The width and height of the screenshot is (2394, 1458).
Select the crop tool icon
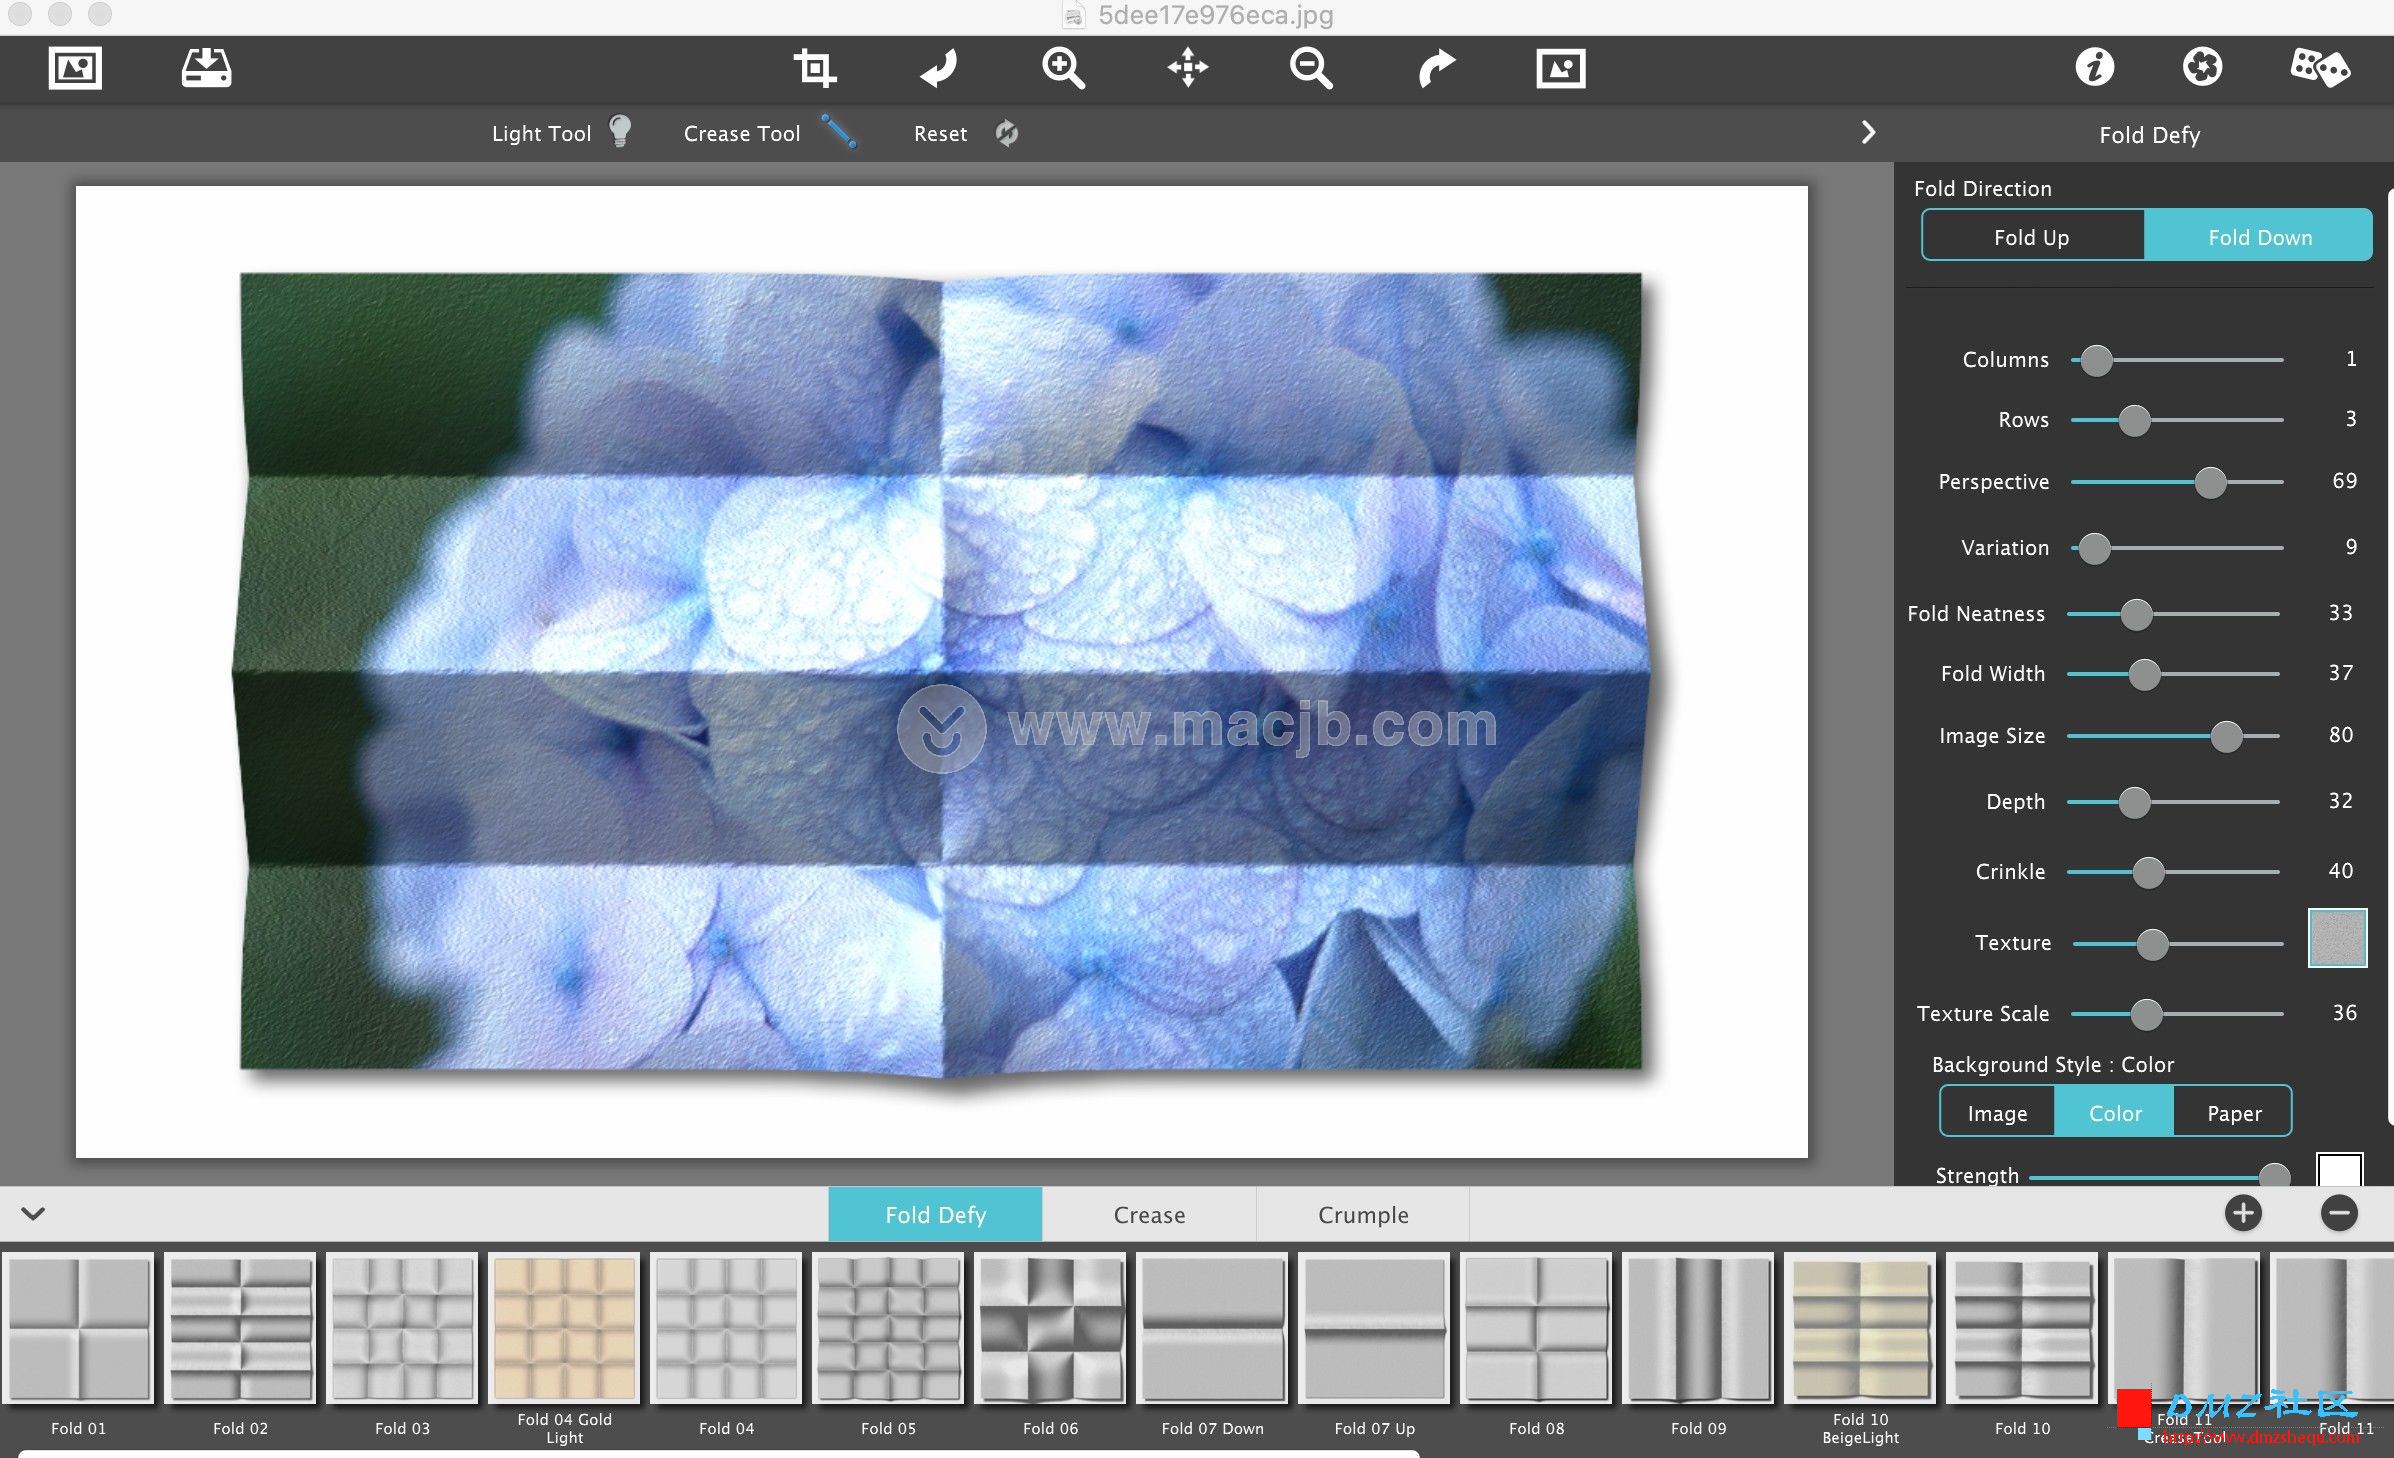(x=814, y=69)
